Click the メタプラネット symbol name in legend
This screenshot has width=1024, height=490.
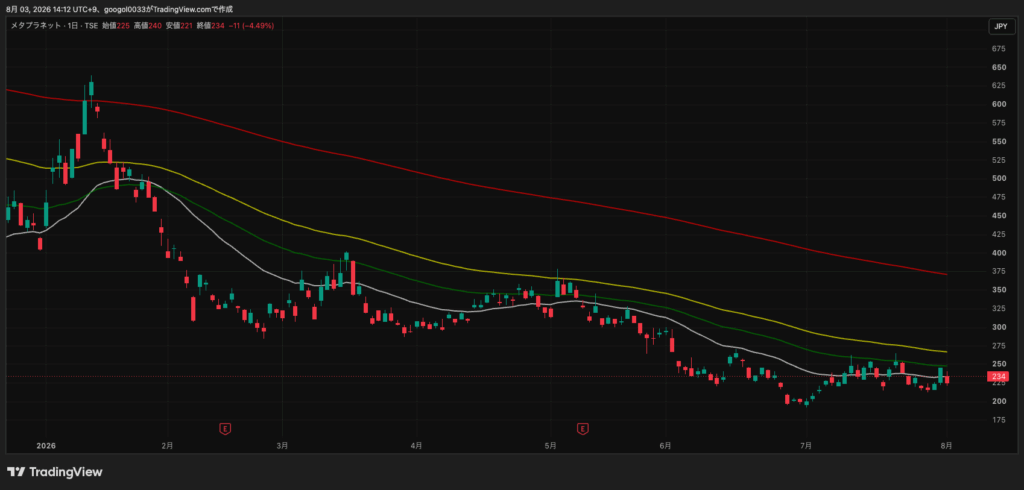click(x=36, y=26)
